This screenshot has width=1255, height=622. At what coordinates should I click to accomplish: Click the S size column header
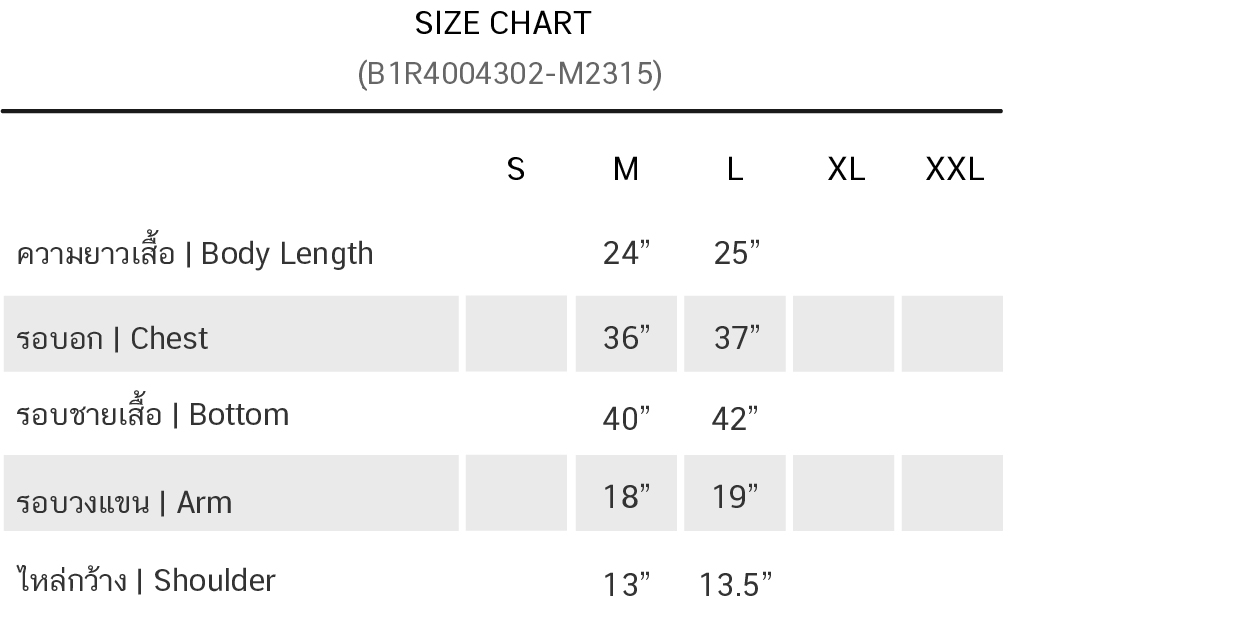(x=516, y=169)
